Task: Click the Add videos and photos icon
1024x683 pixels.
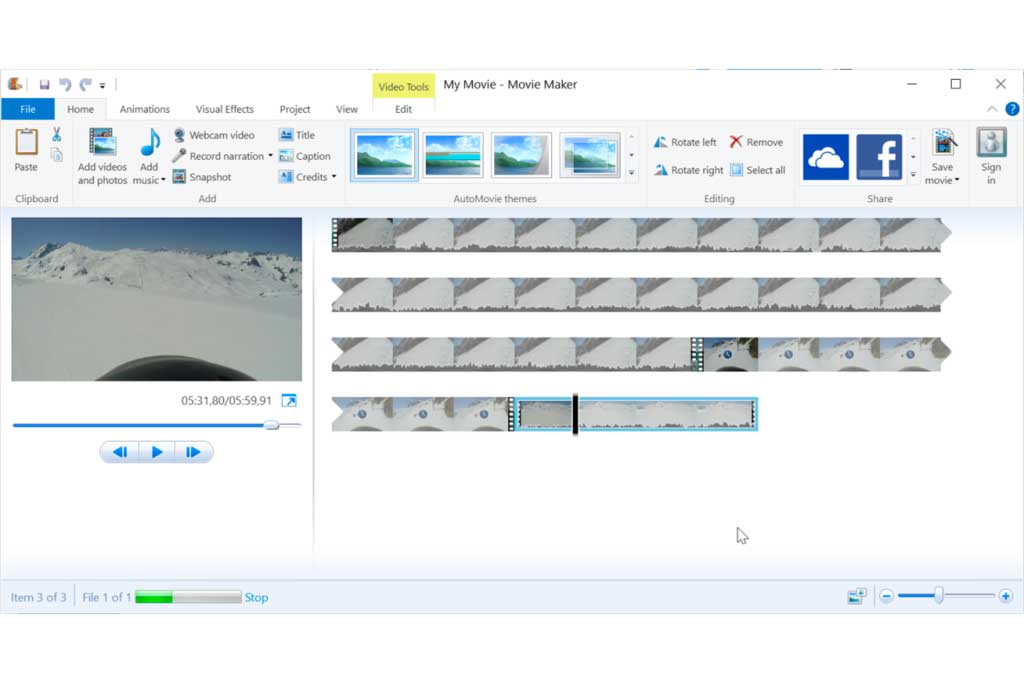Action: (x=102, y=144)
